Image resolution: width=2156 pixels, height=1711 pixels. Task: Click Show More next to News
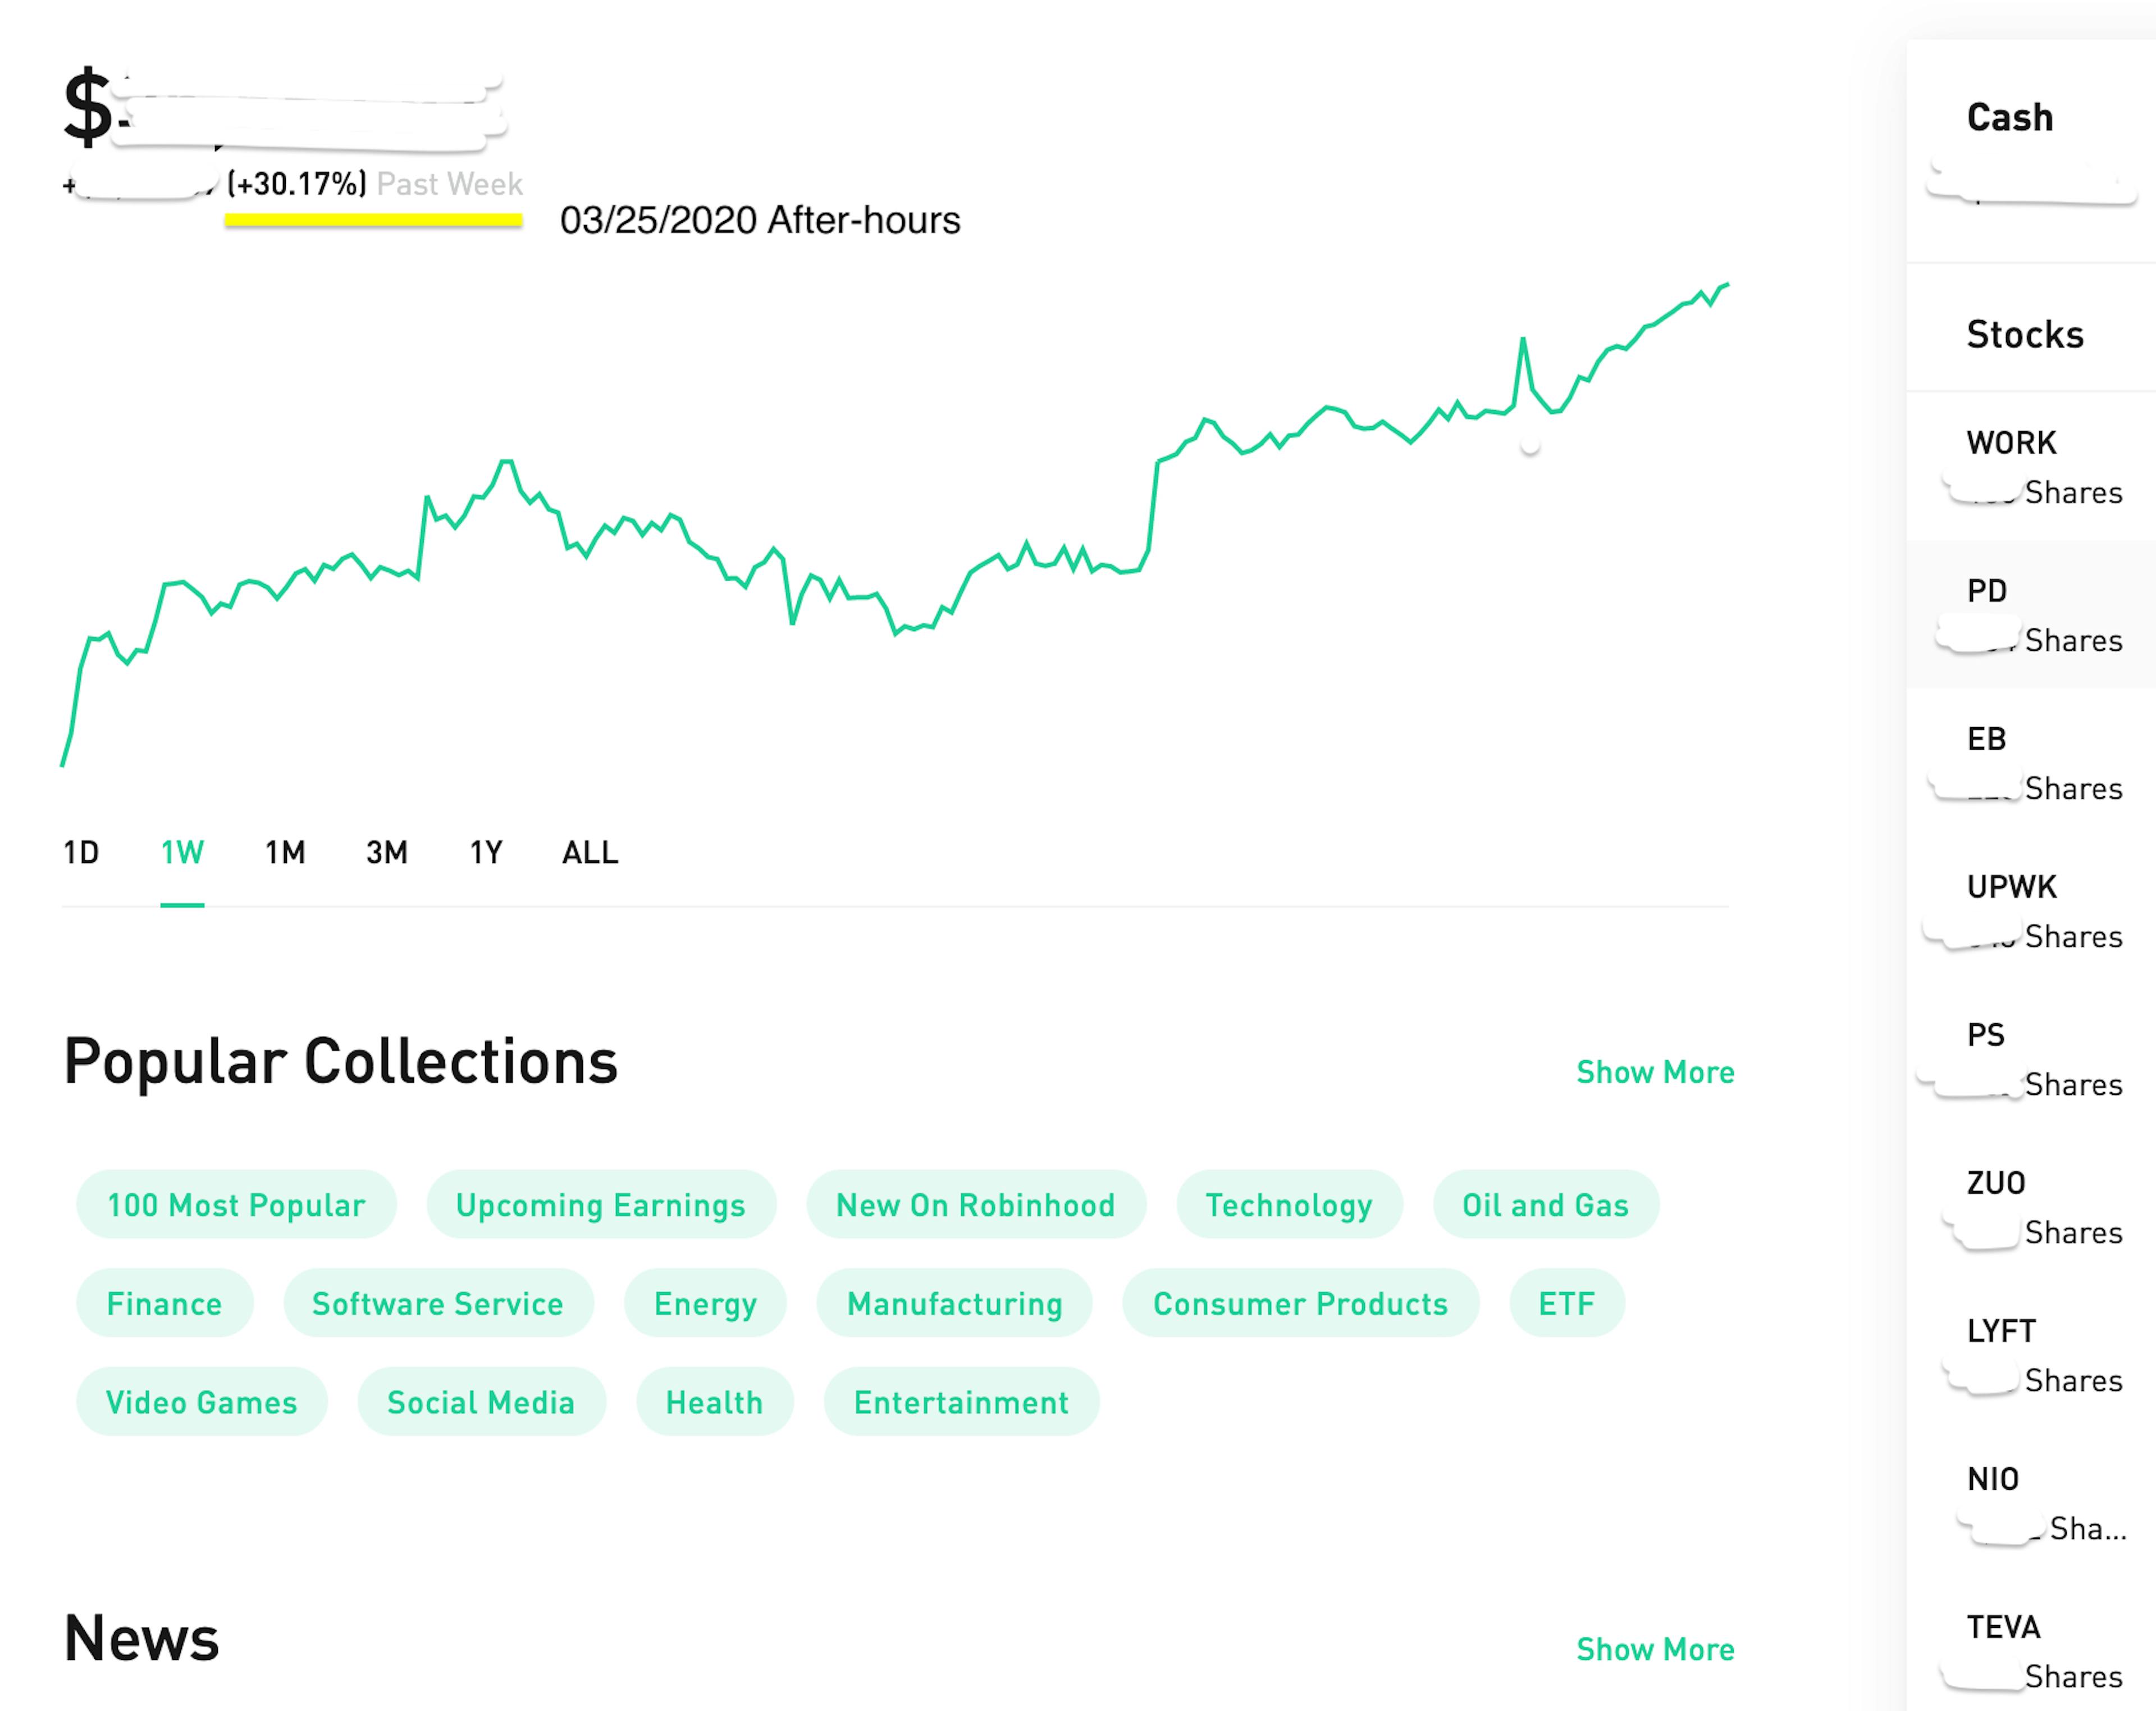click(1655, 1649)
